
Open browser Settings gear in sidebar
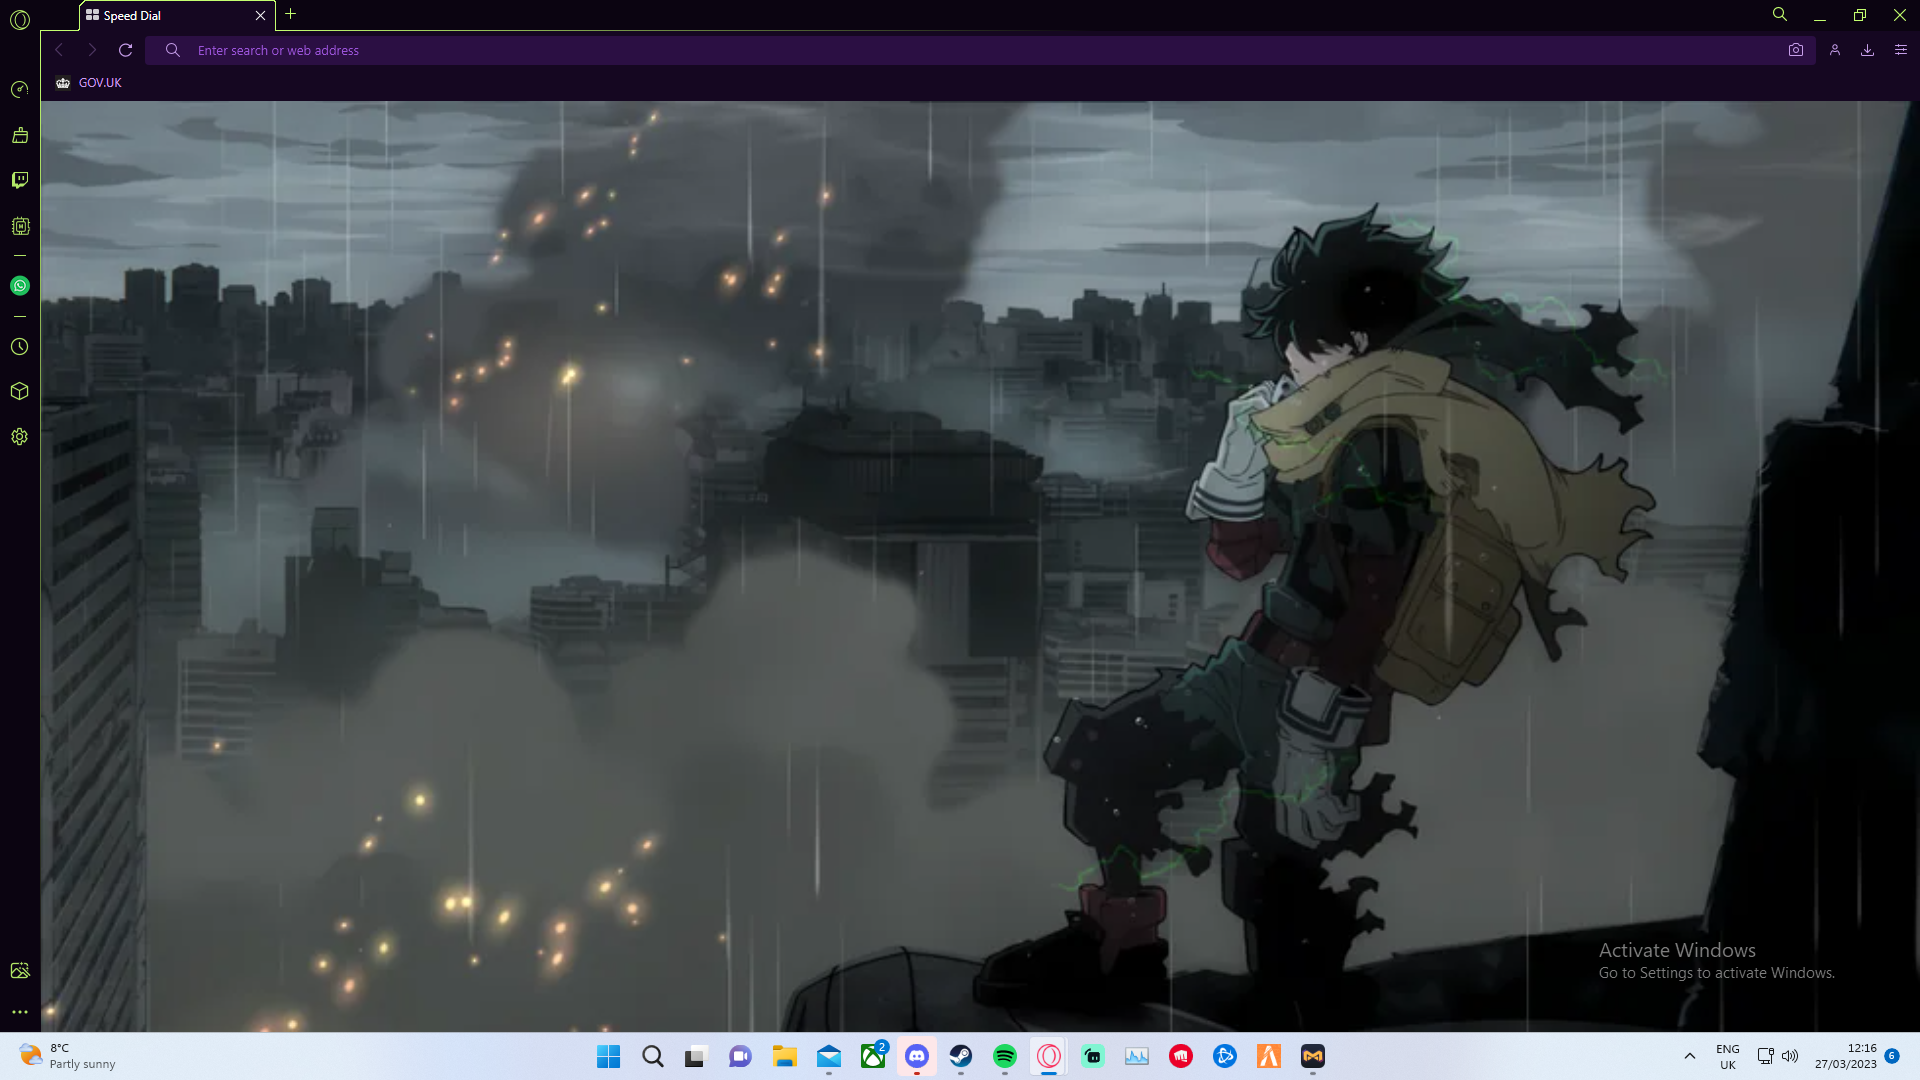[20, 437]
